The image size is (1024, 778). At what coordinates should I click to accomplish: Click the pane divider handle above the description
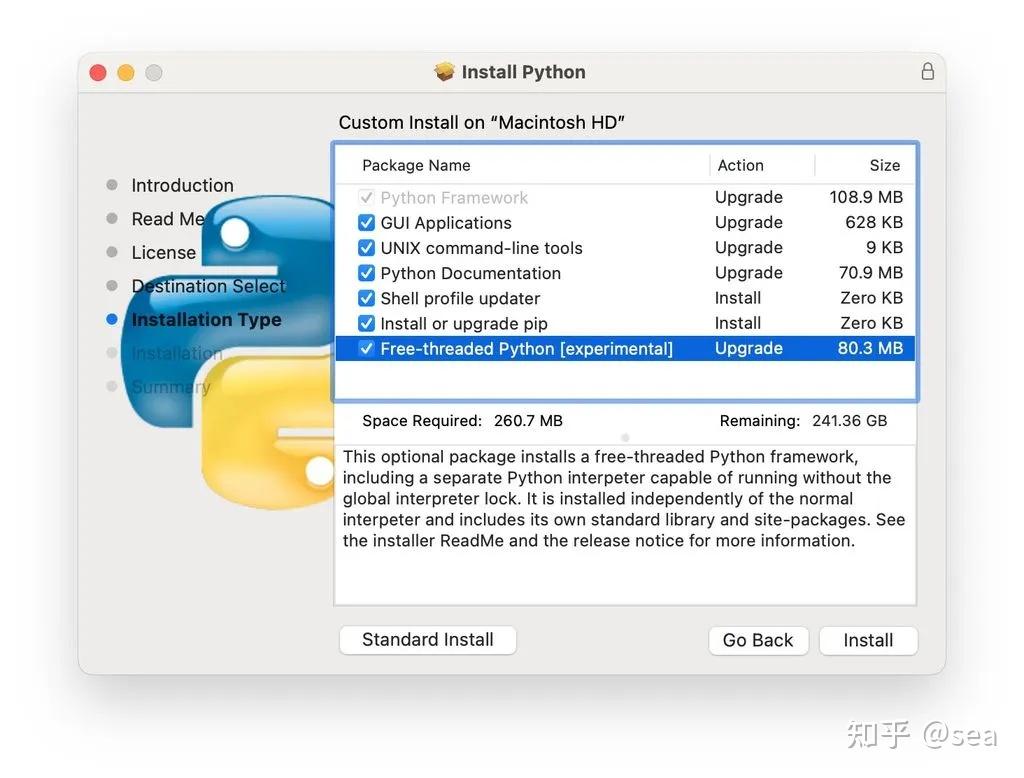pyautogui.click(x=625, y=437)
